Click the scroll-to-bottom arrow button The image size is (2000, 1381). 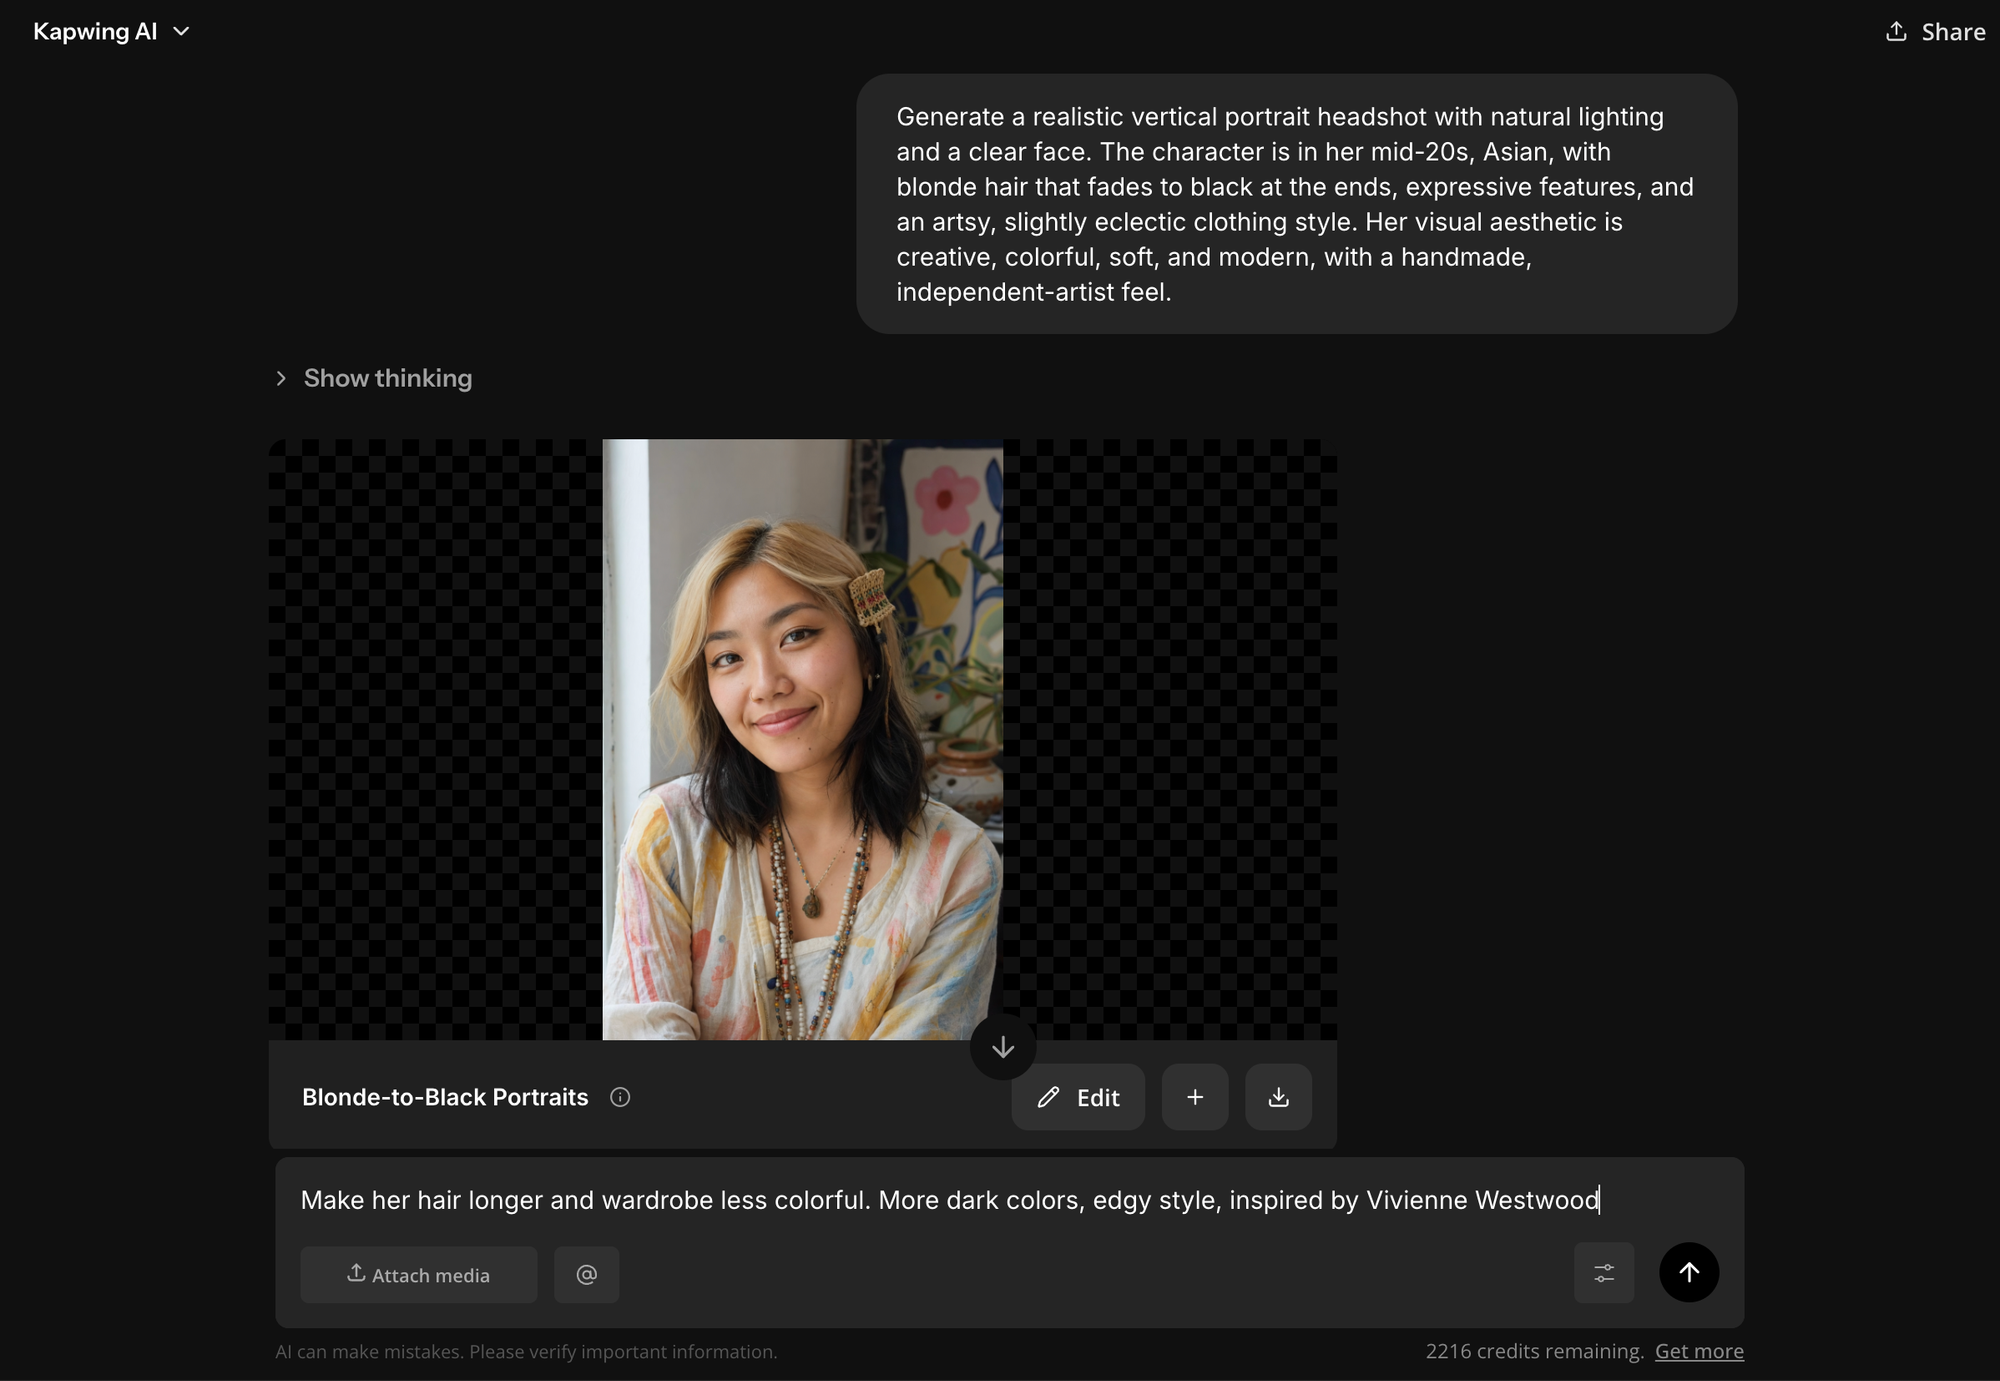pyautogui.click(x=1003, y=1047)
